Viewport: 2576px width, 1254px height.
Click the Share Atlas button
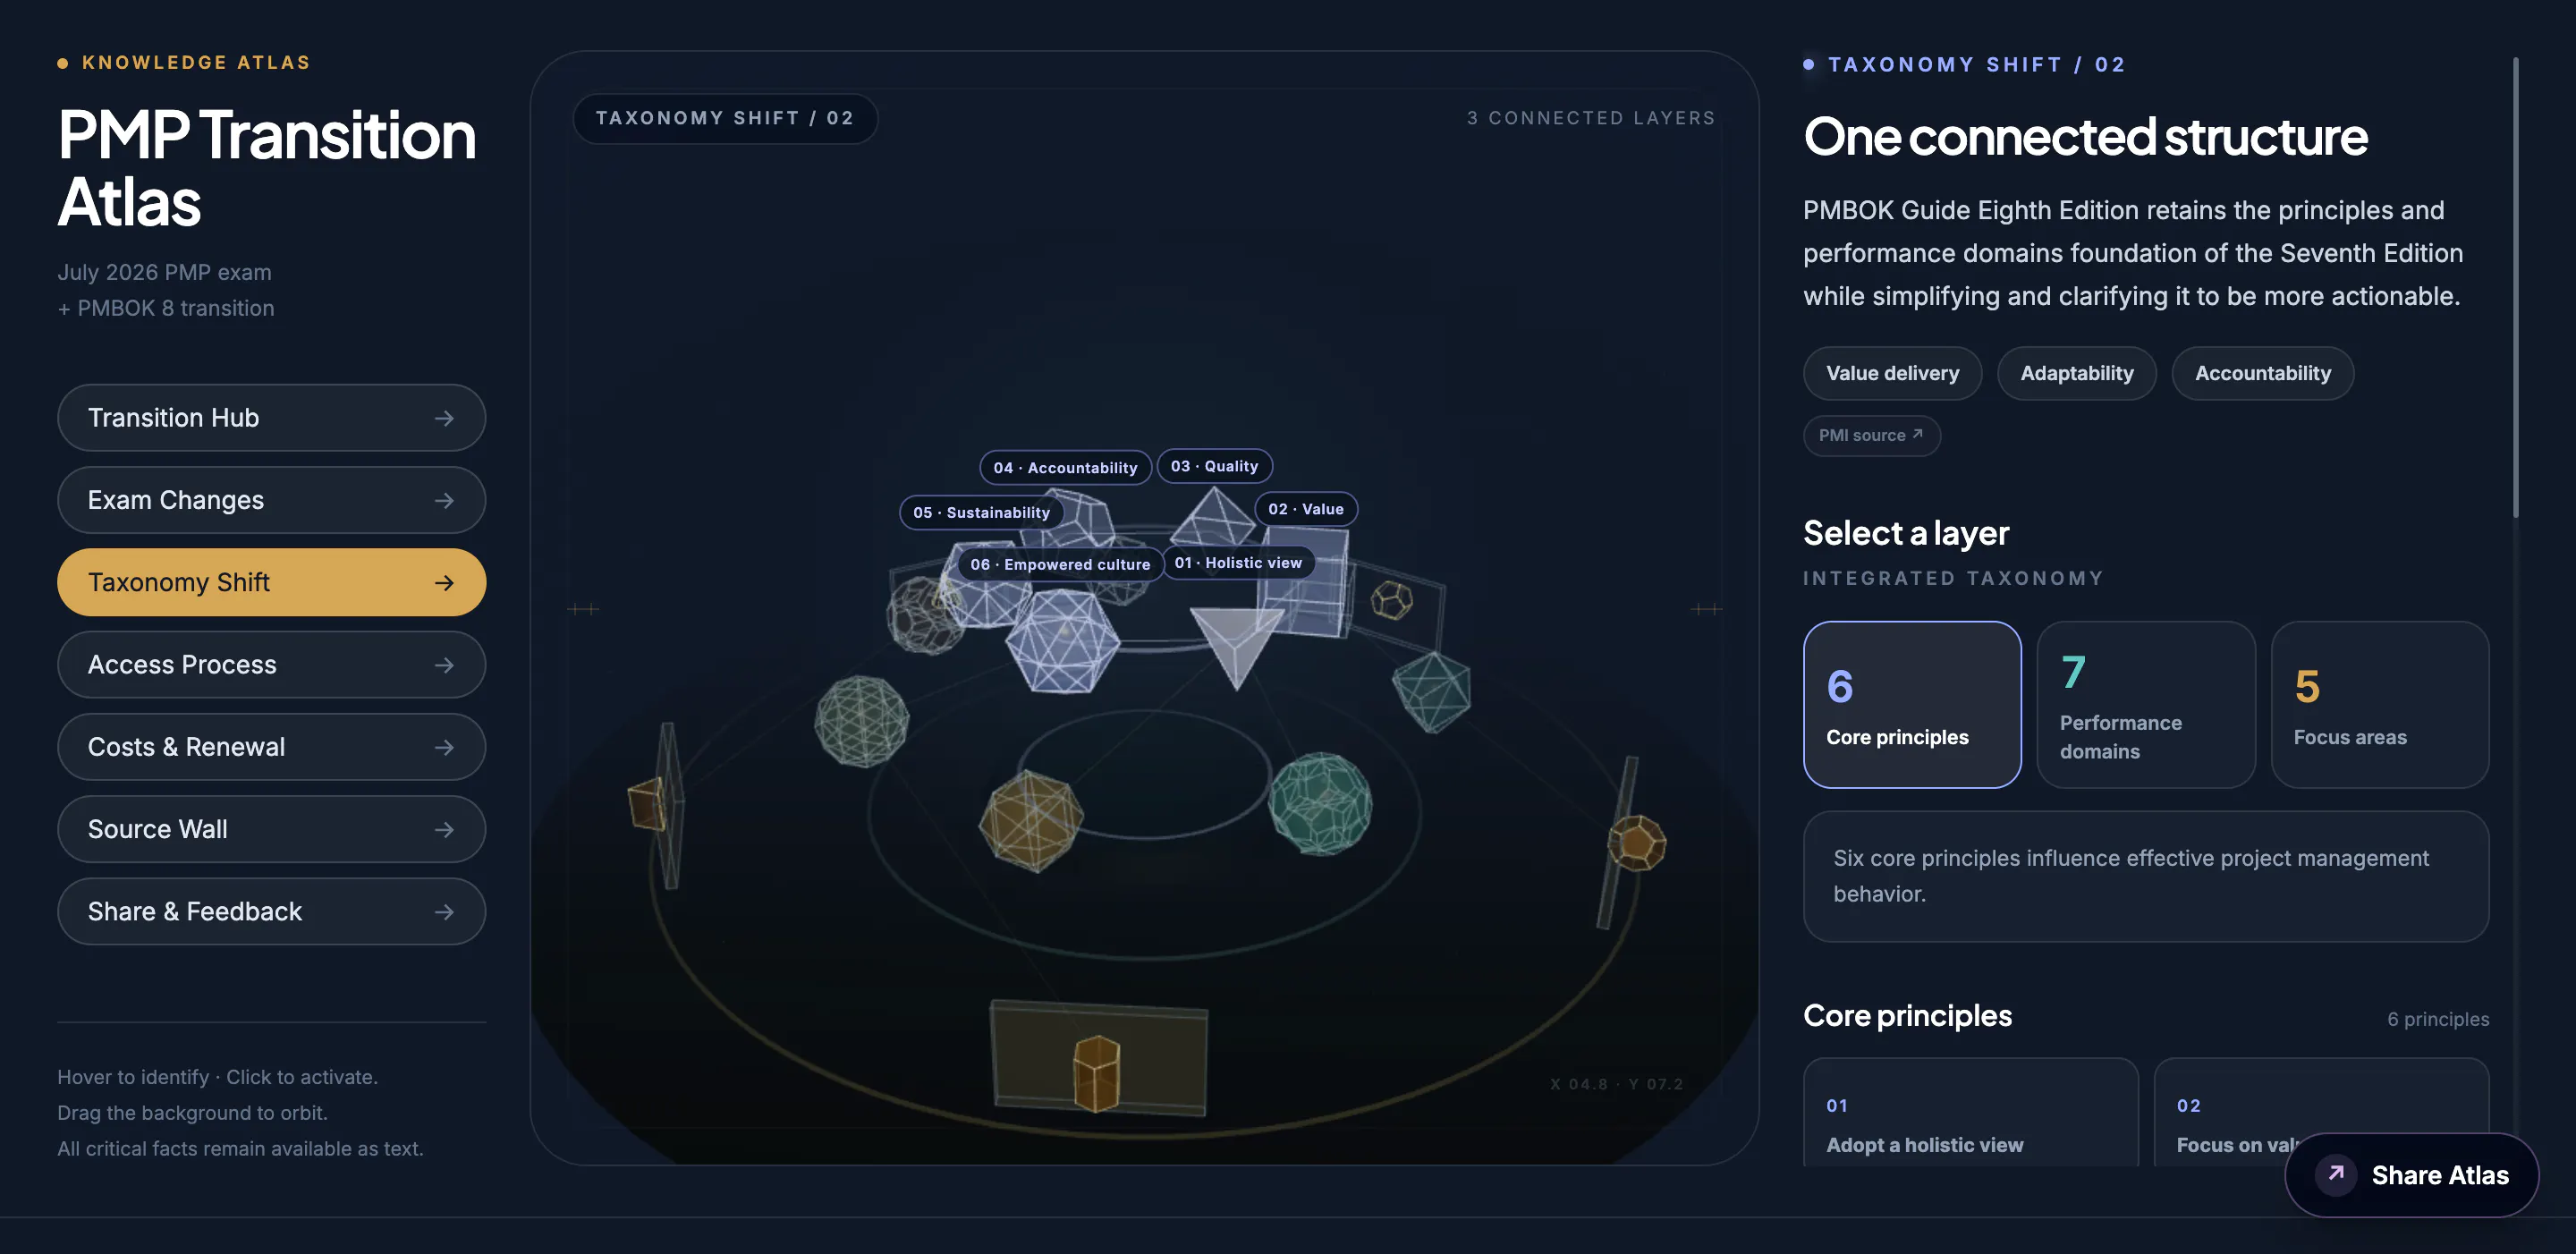point(2411,1175)
